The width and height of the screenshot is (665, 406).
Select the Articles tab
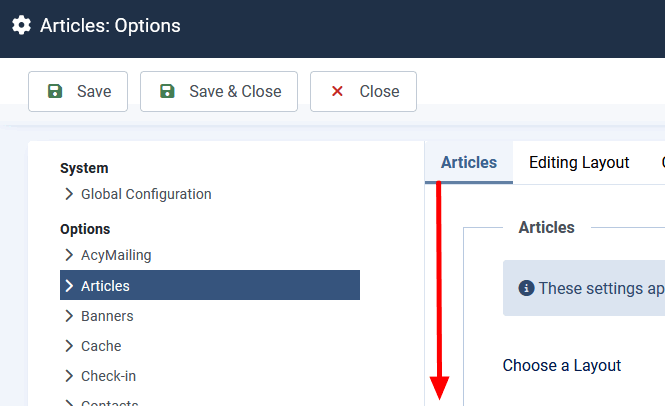point(469,162)
